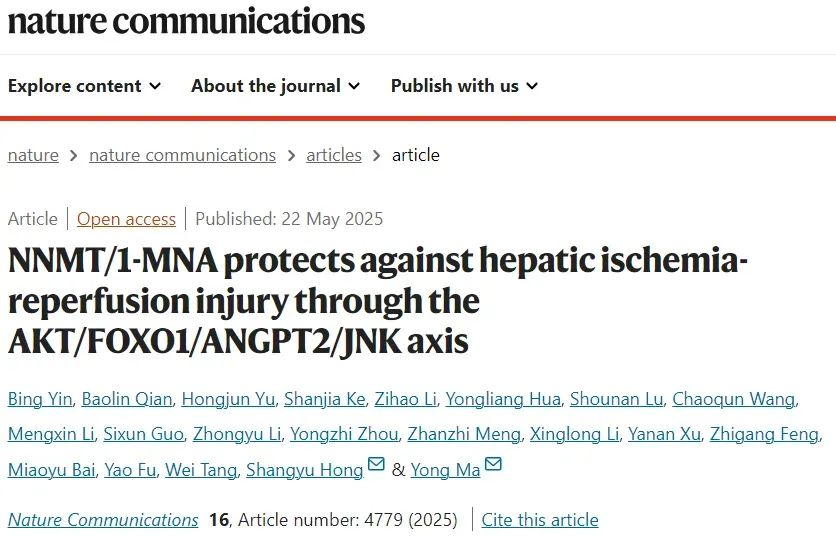Go to the nature breadcrumb link
The image size is (836, 536).
(33, 155)
